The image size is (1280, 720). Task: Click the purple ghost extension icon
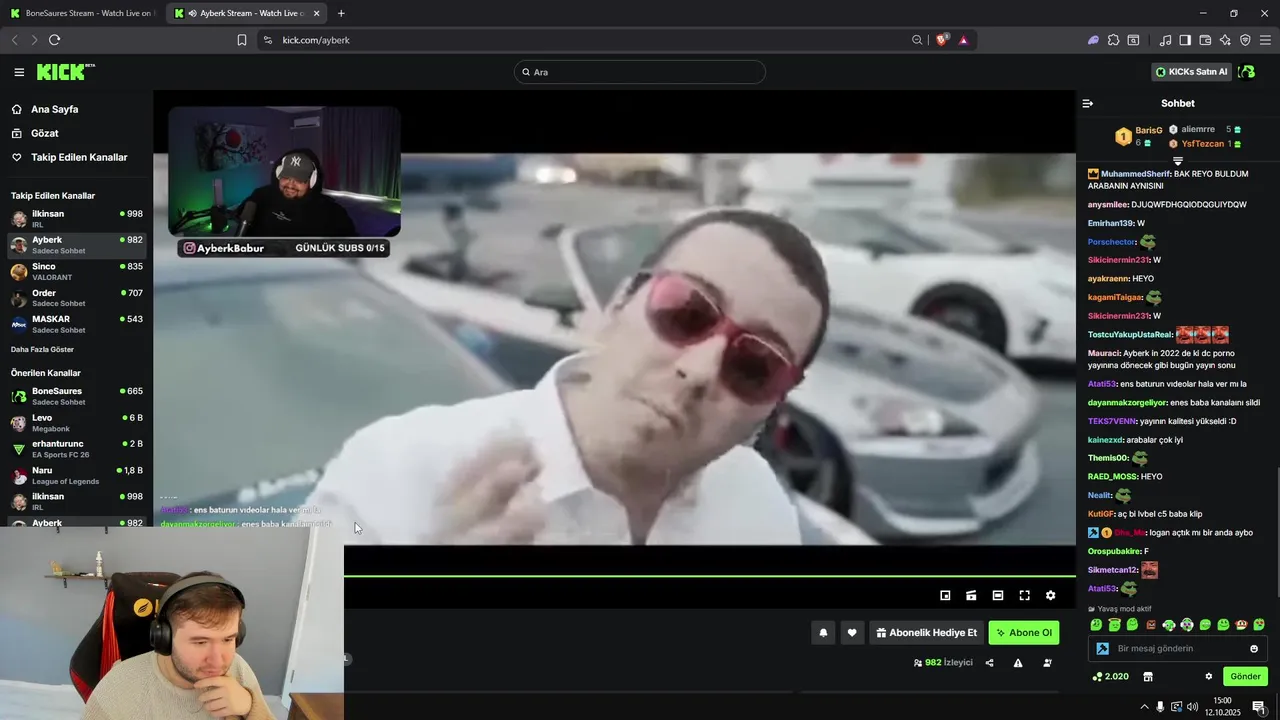(1093, 40)
